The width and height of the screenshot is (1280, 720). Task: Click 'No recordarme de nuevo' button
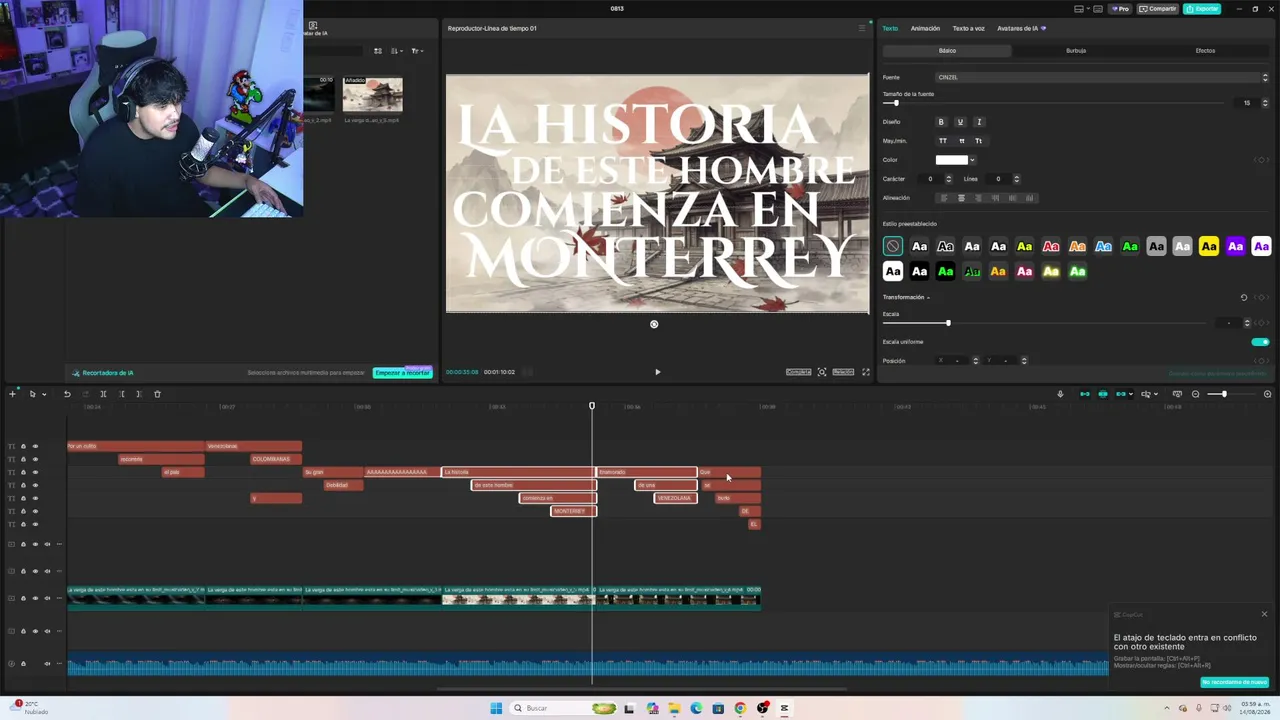(1234, 682)
